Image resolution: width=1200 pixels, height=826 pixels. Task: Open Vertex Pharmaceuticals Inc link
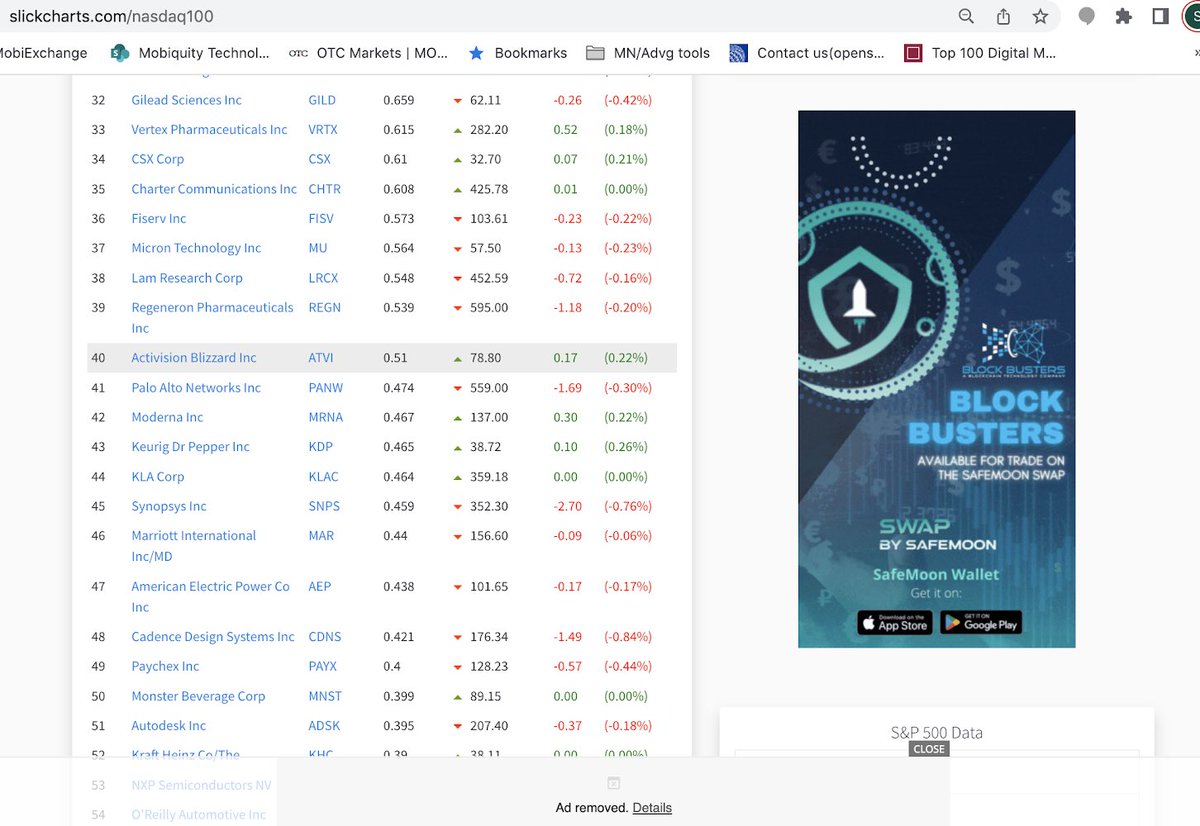pyautogui.click(x=209, y=130)
